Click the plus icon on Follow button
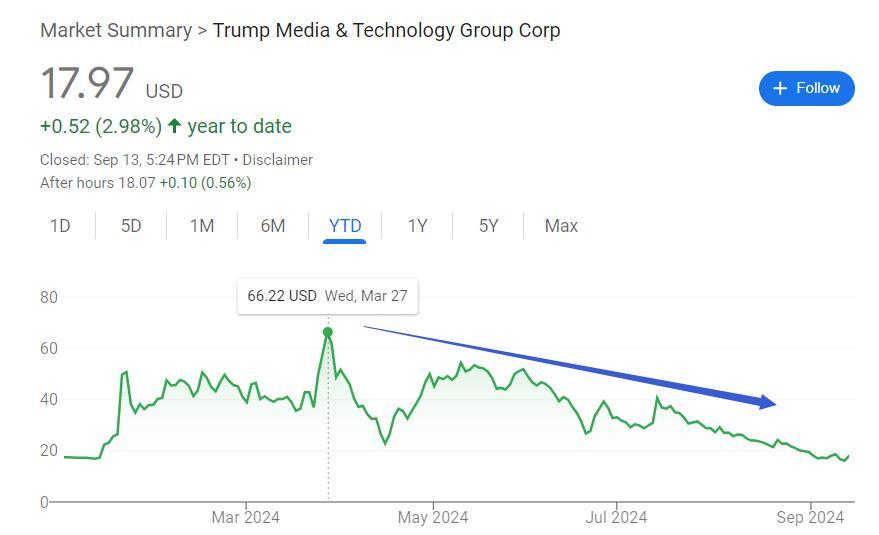 click(x=781, y=88)
